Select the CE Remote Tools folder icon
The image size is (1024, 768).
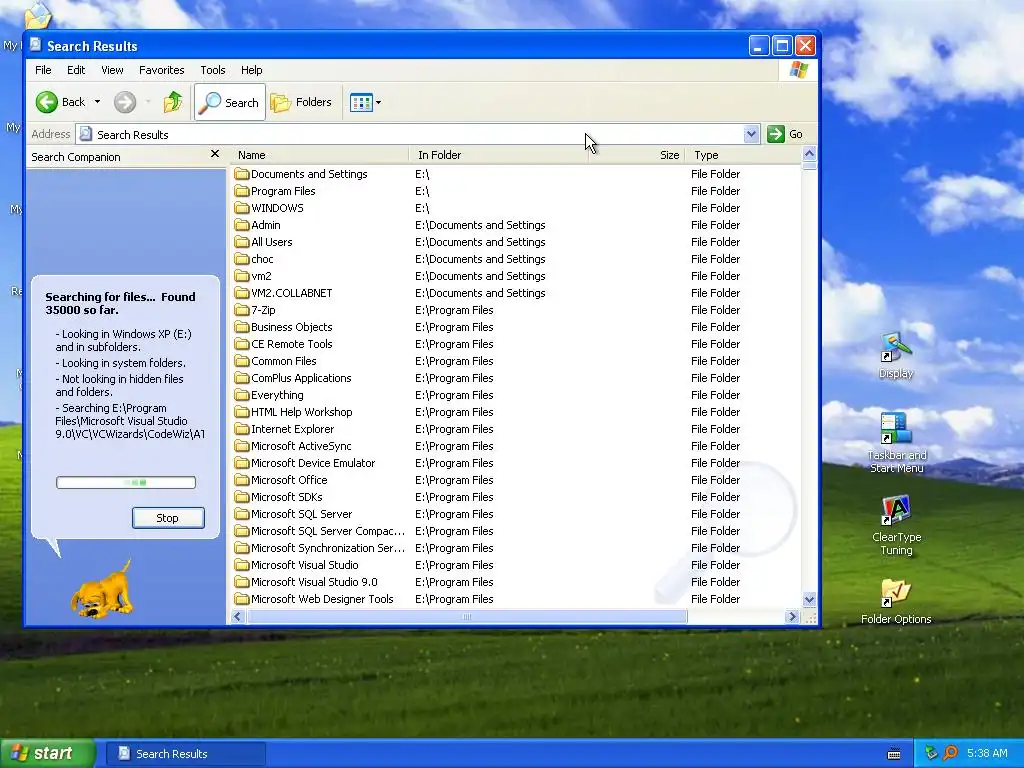242,344
